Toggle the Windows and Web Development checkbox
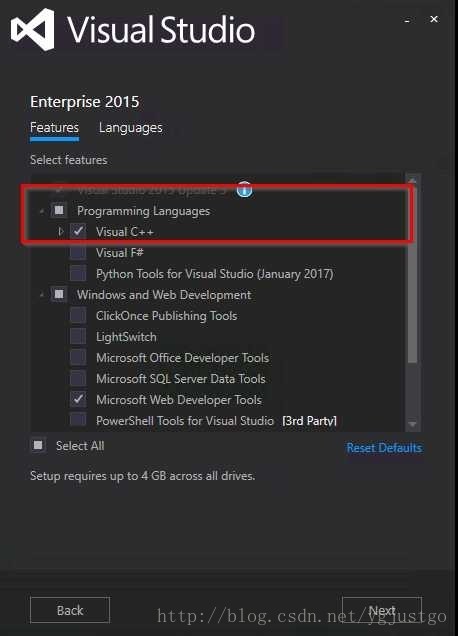The width and height of the screenshot is (458, 636). point(59,294)
